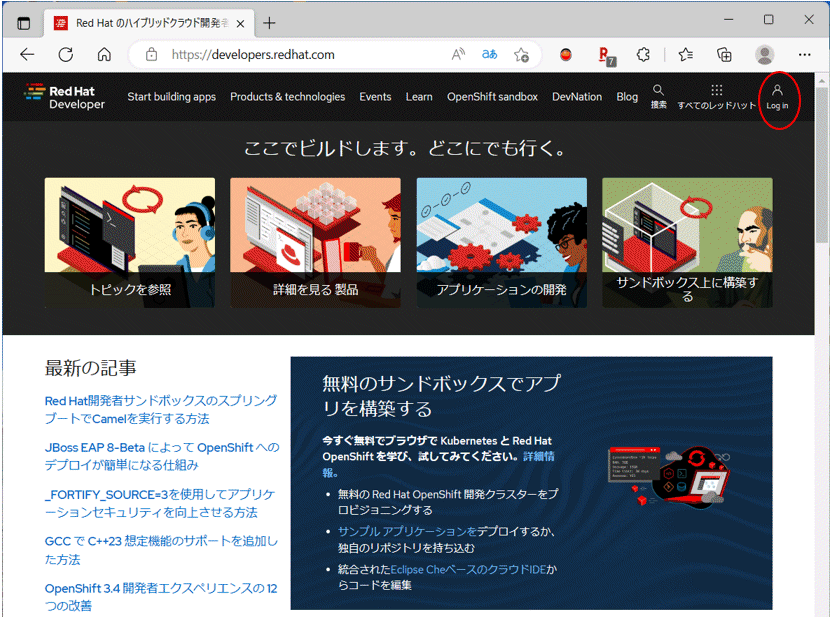Screen dimensions: 830x617
Task: Open DevNation menu item
Action: tap(577, 97)
